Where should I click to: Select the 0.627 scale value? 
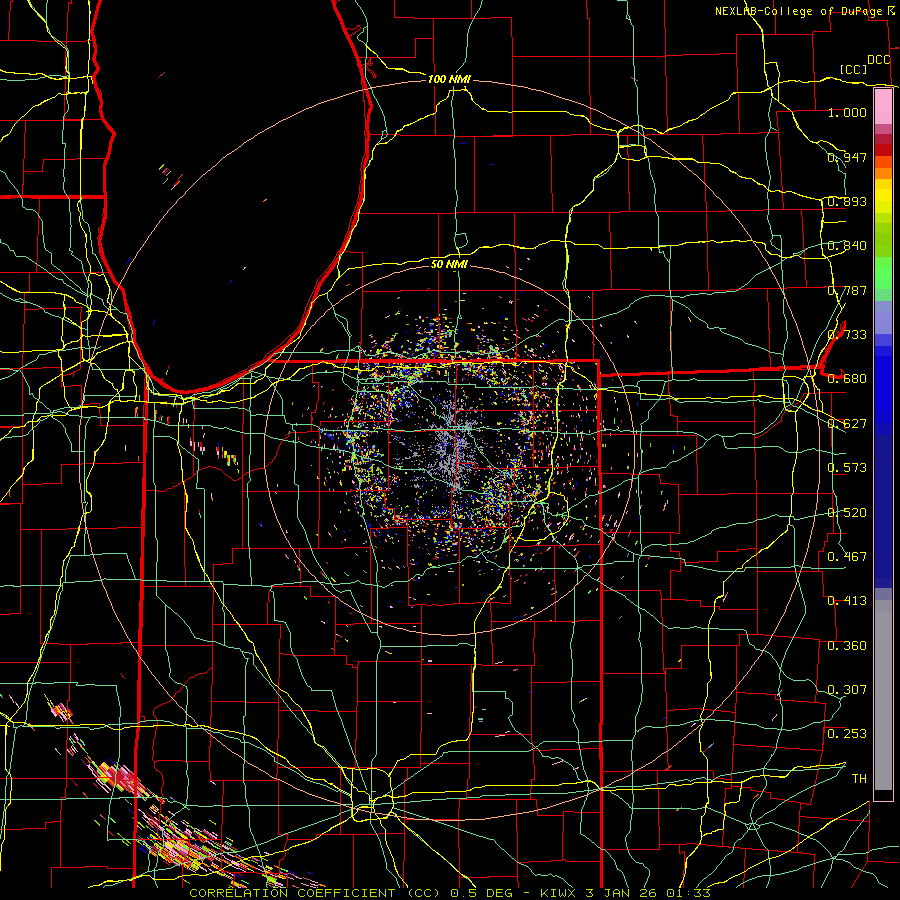[x=847, y=424]
